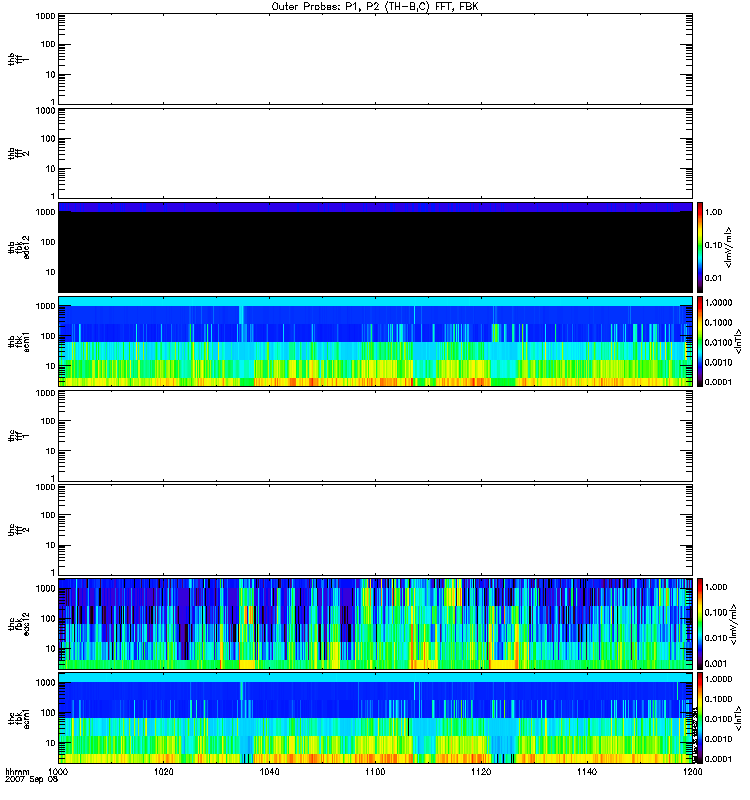The height and width of the screenshot is (800, 750).
Task: Click the '0.010' value on the thc edc12 color scale
Action: pyautogui.click(x=716, y=638)
